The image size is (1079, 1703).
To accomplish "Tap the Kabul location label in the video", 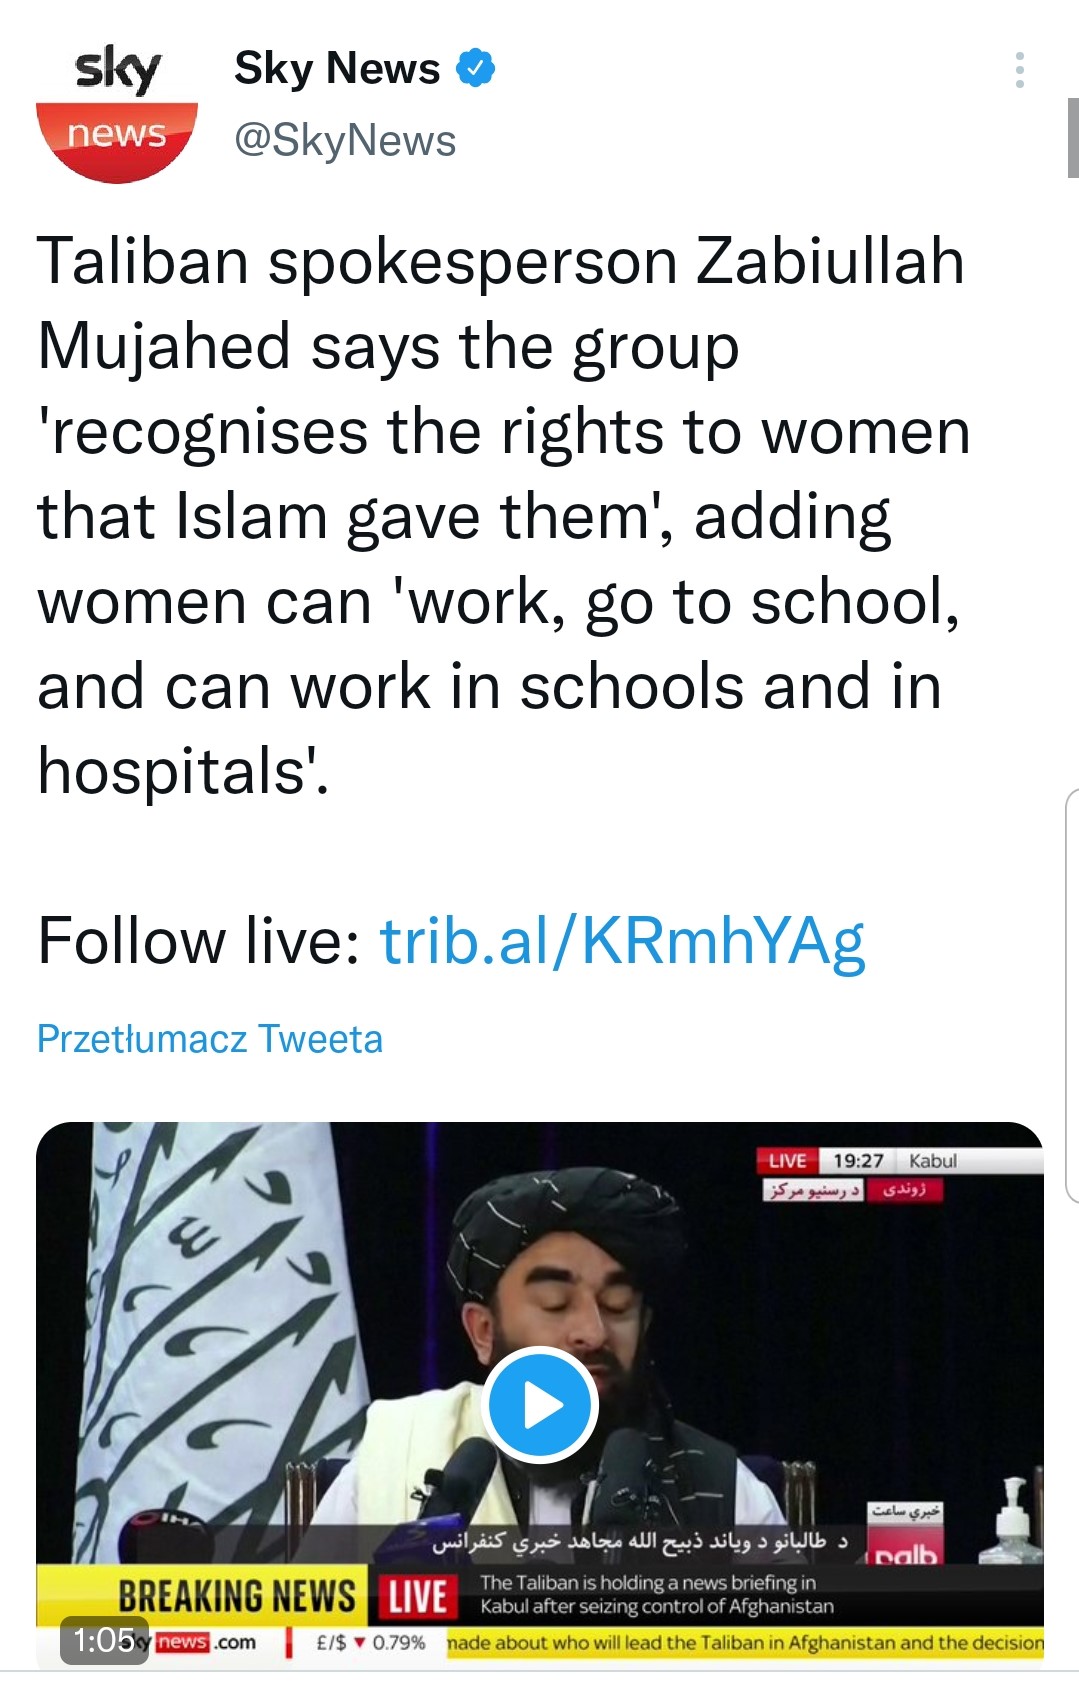I will pos(932,1160).
